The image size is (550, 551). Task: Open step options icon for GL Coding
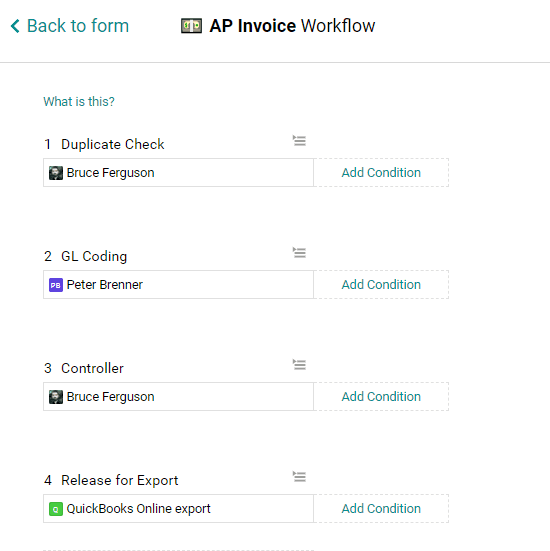(x=299, y=252)
